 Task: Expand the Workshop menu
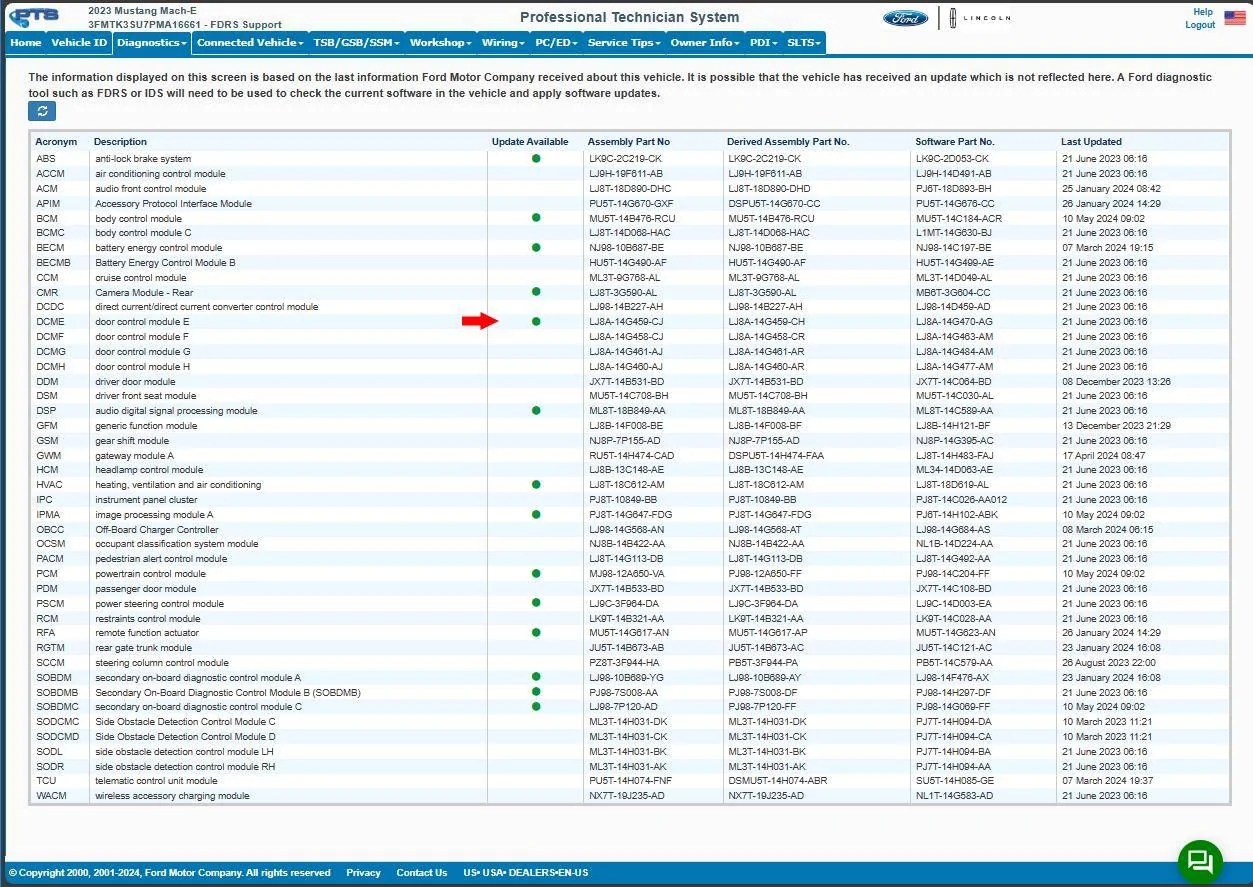tap(440, 43)
